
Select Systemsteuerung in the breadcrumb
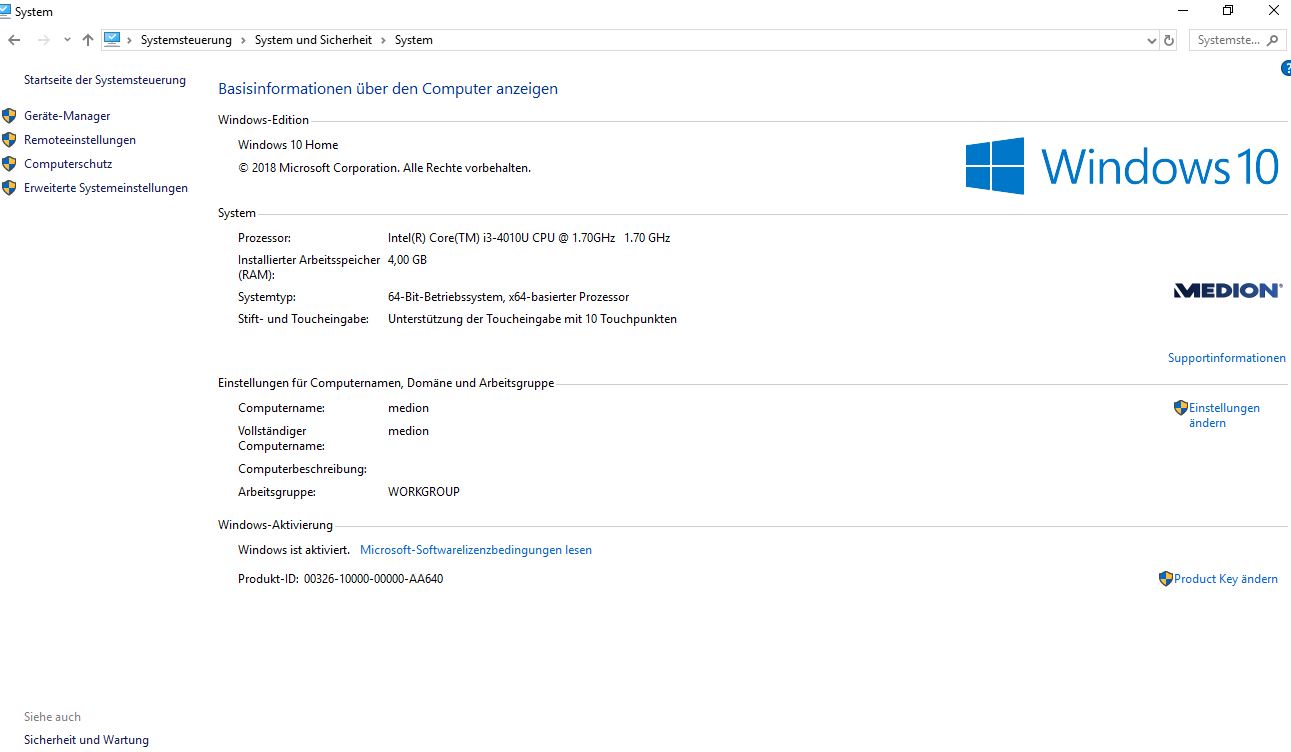point(186,40)
